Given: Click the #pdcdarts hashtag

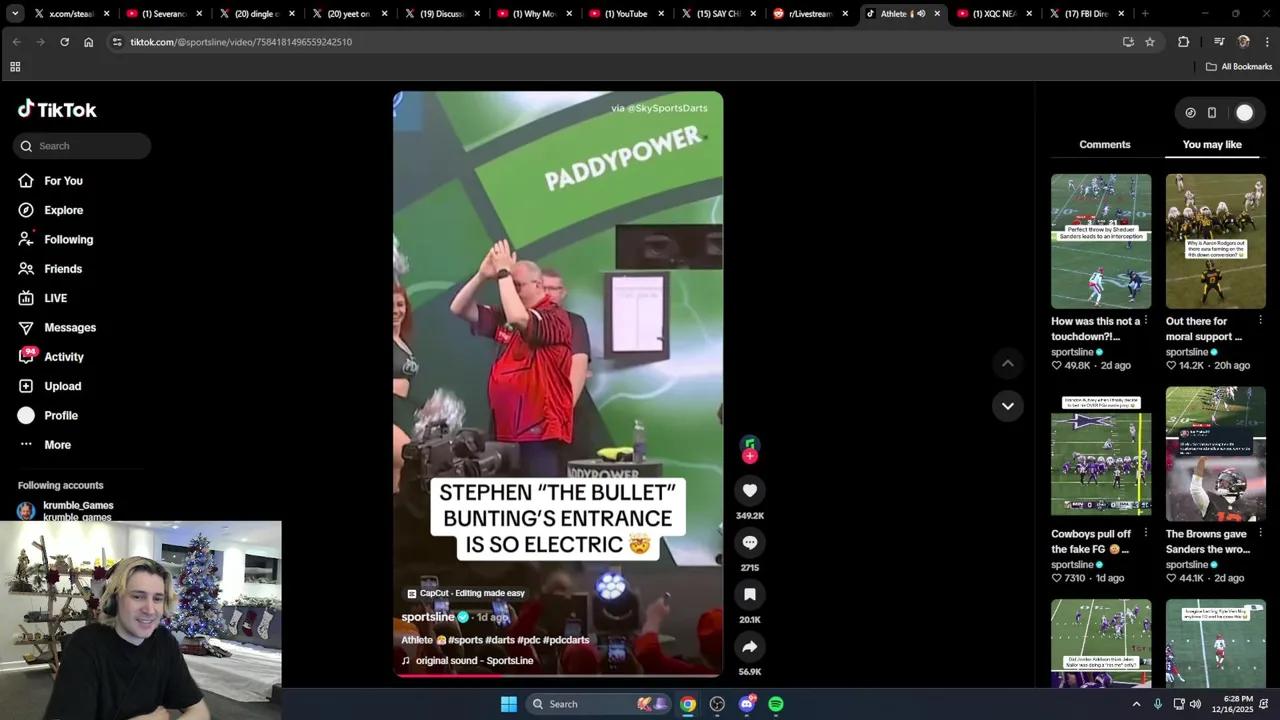Looking at the screenshot, I should point(568,640).
